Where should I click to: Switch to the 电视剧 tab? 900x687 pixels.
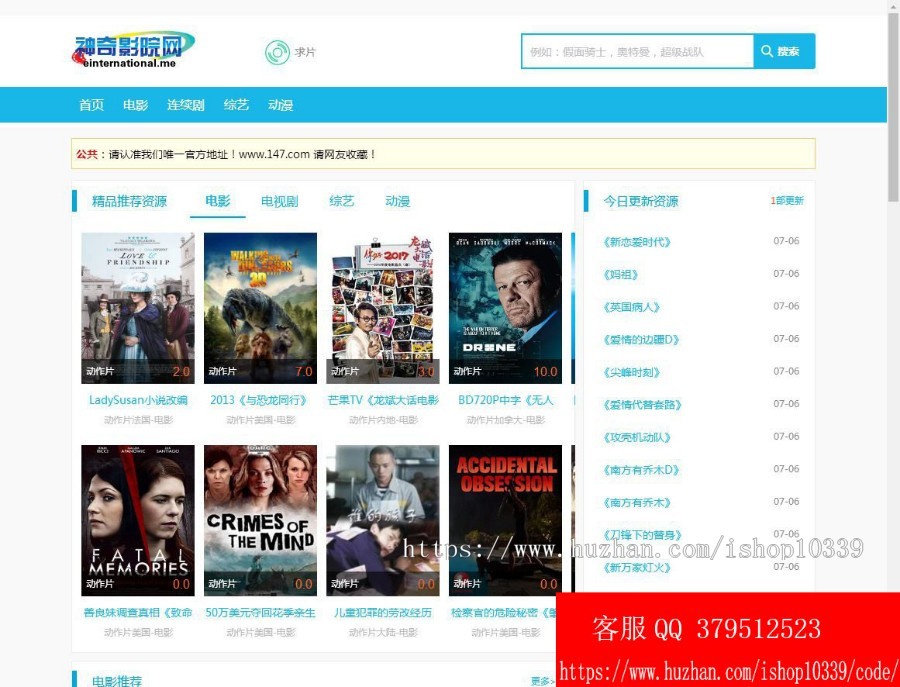[280, 201]
